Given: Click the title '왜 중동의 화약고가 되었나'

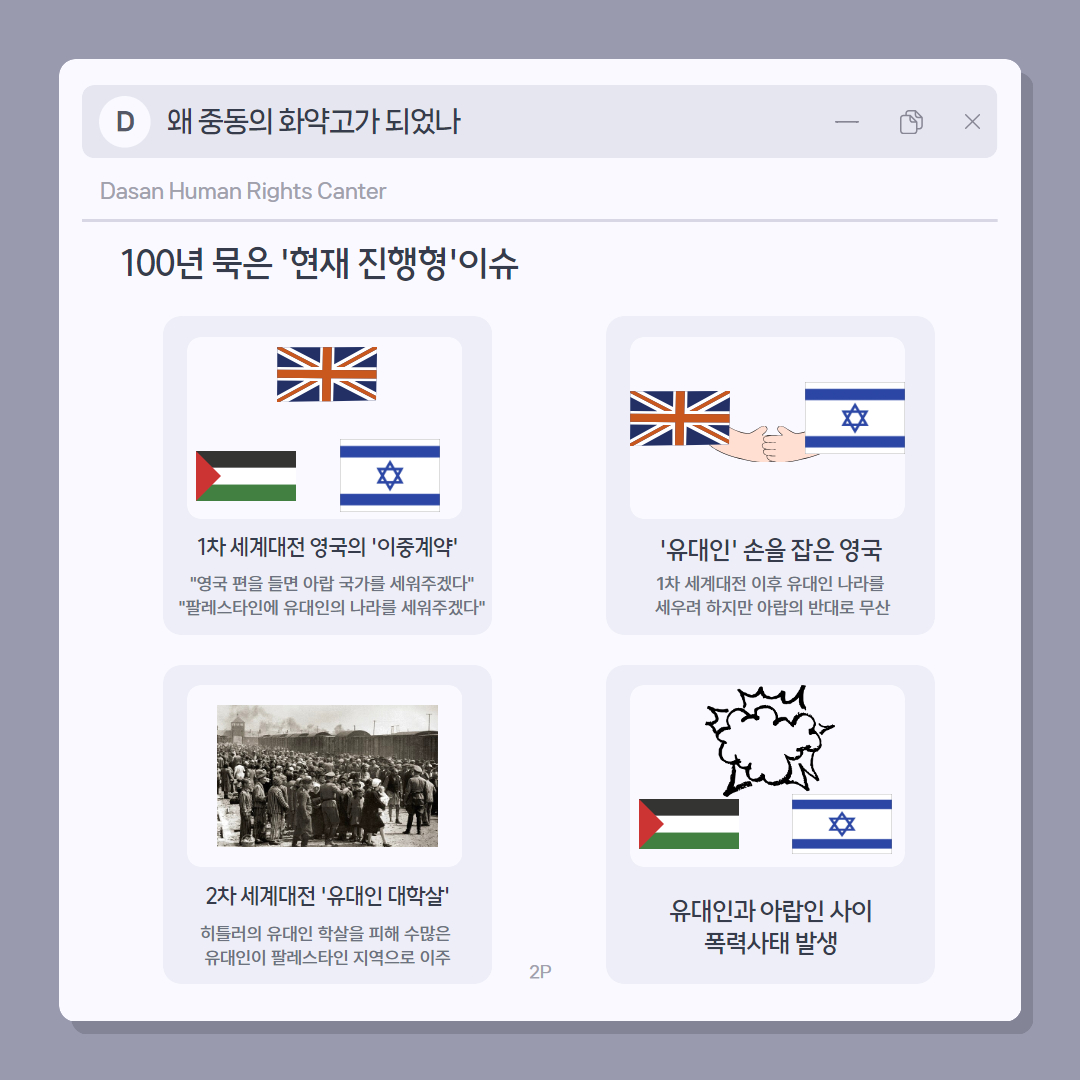Looking at the screenshot, I should pyautogui.click(x=313, y=122).
